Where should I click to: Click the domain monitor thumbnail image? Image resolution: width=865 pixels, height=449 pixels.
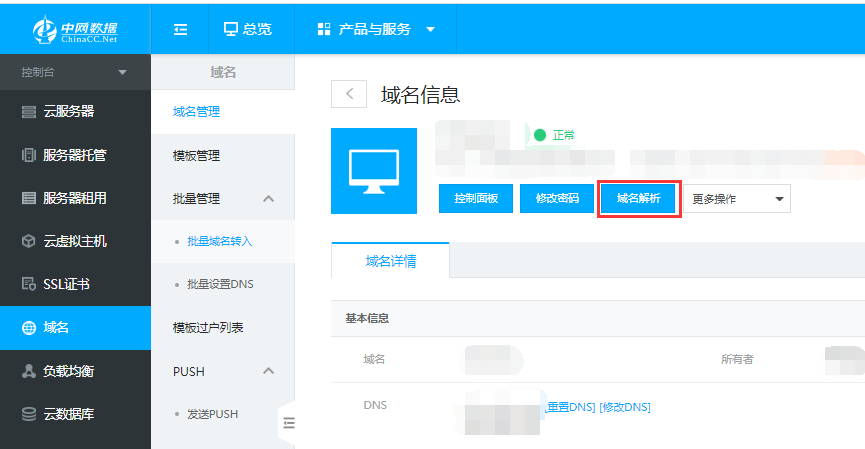pos(373,170)
